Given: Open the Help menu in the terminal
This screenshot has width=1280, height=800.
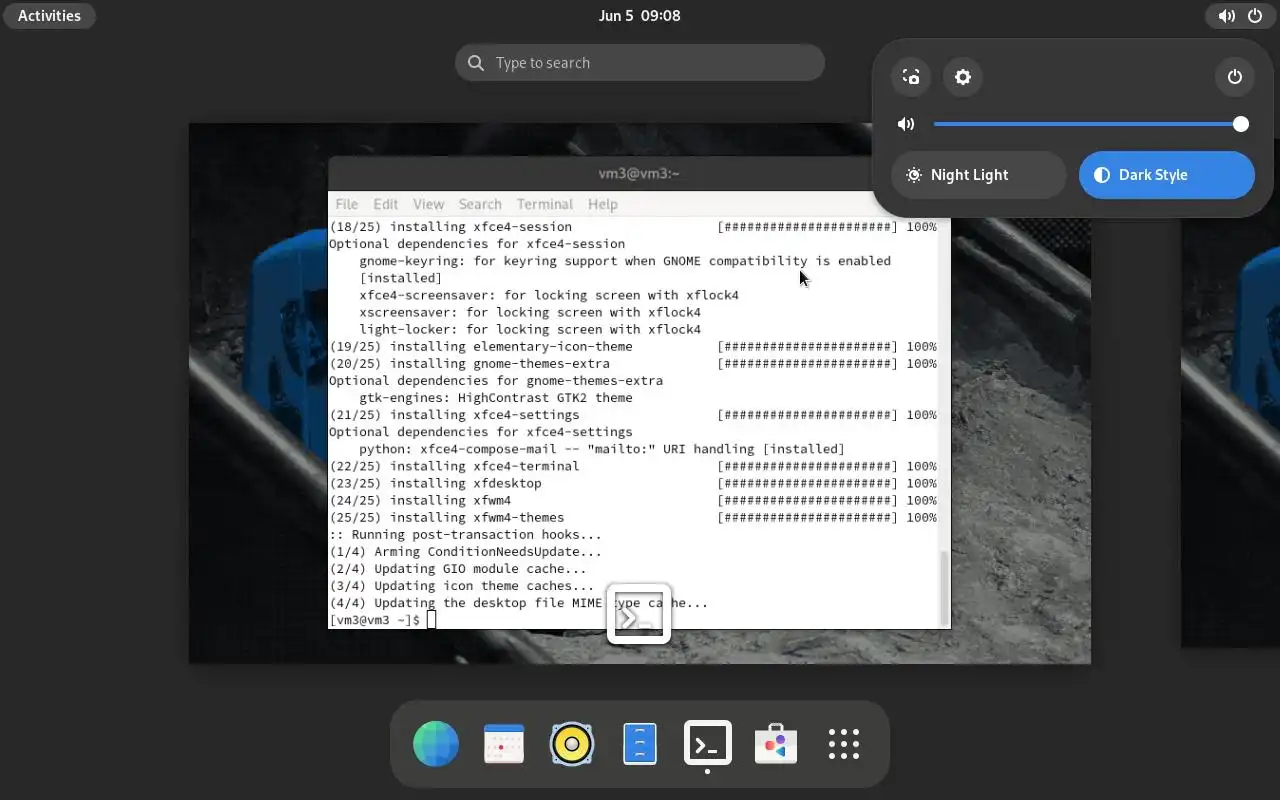Looking at the screenshot, I should click(602, 204).
